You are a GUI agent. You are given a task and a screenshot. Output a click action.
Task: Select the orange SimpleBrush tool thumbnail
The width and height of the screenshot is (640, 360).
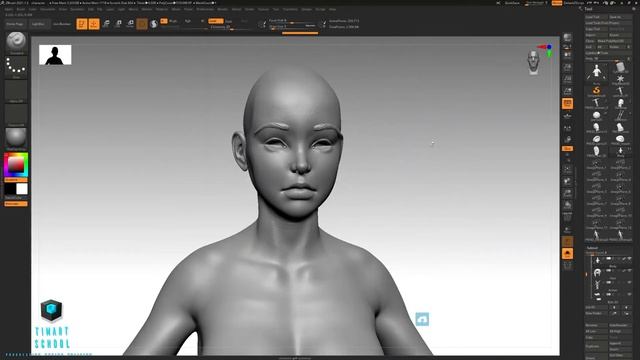[x=596, y=91]
